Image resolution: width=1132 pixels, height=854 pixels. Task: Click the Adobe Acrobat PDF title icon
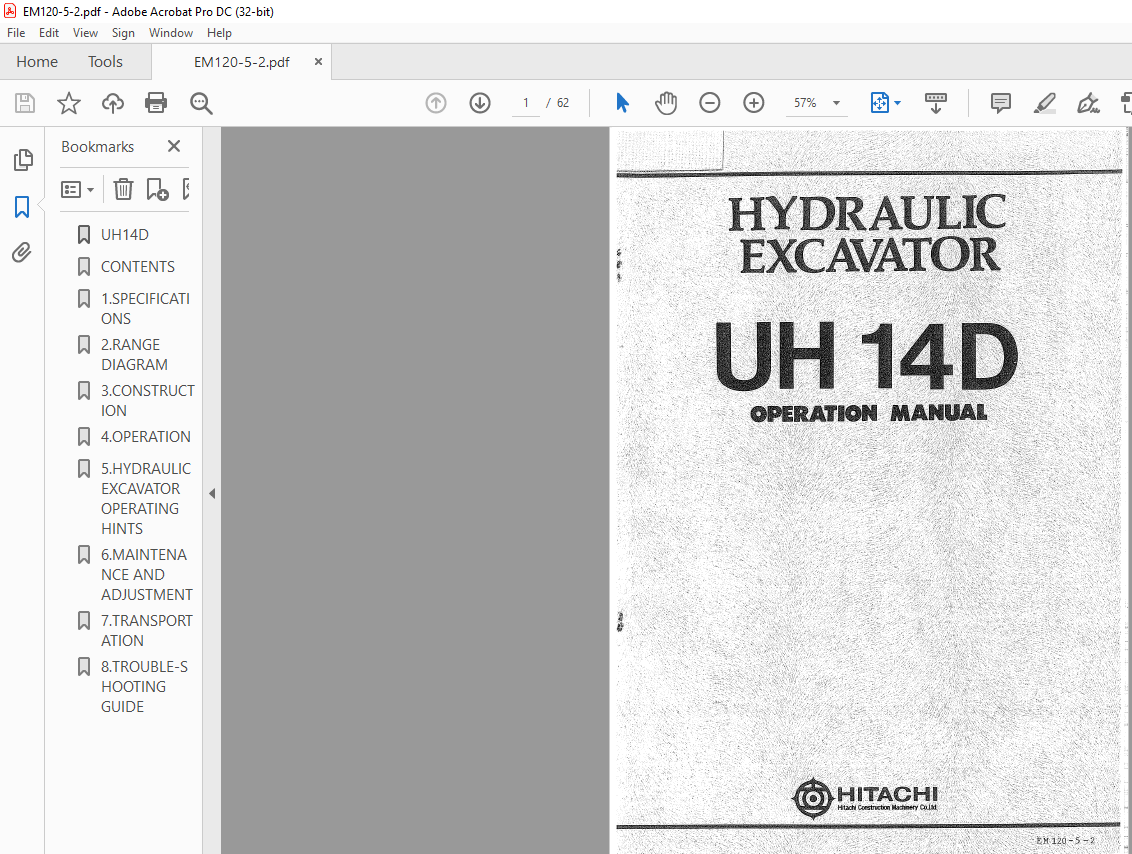[10, 12]
